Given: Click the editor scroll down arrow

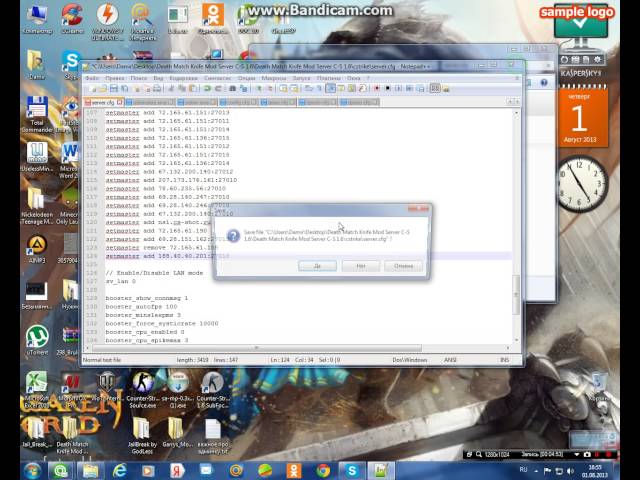Looking at the screenshot, I should tap(516, 340).
